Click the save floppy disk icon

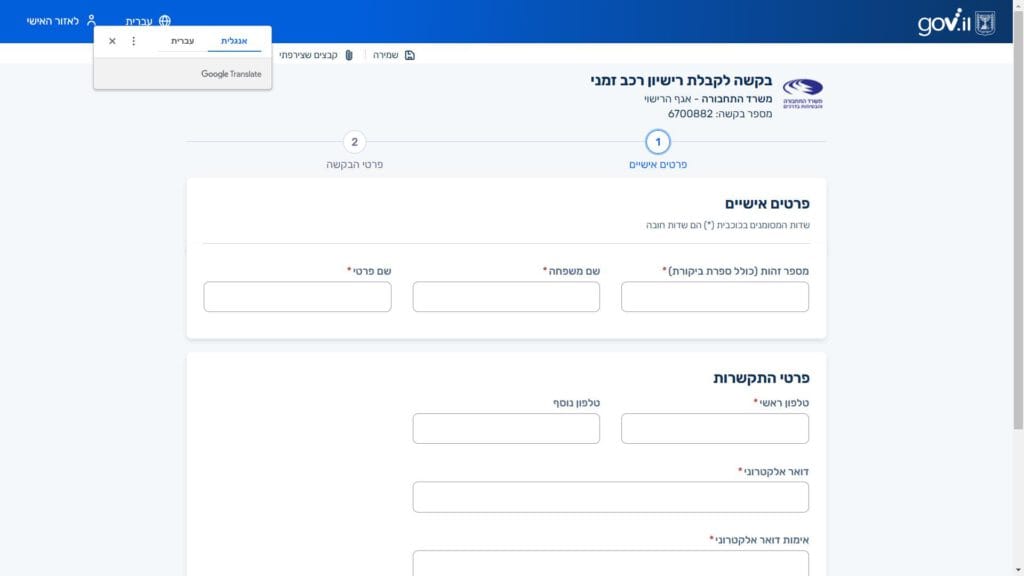coord(410,55)
